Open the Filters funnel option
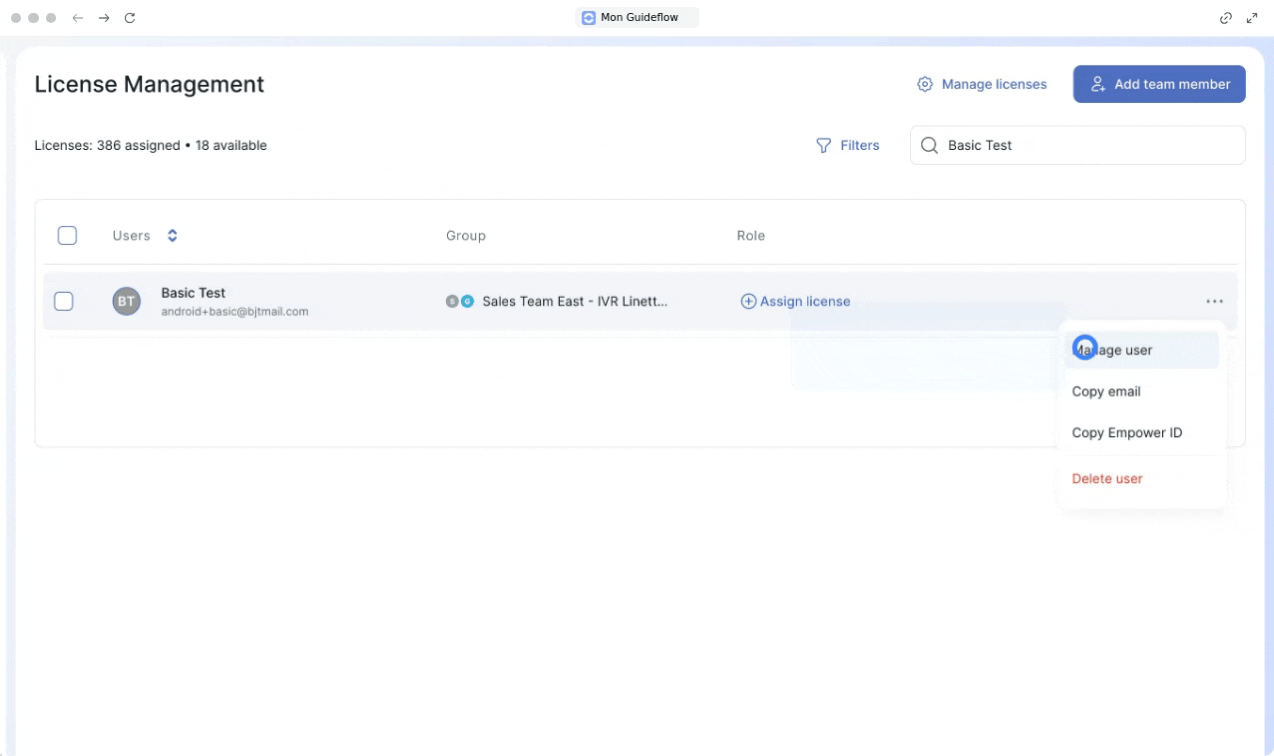Viewport: 1274px width, 756px height. (848, 145)
